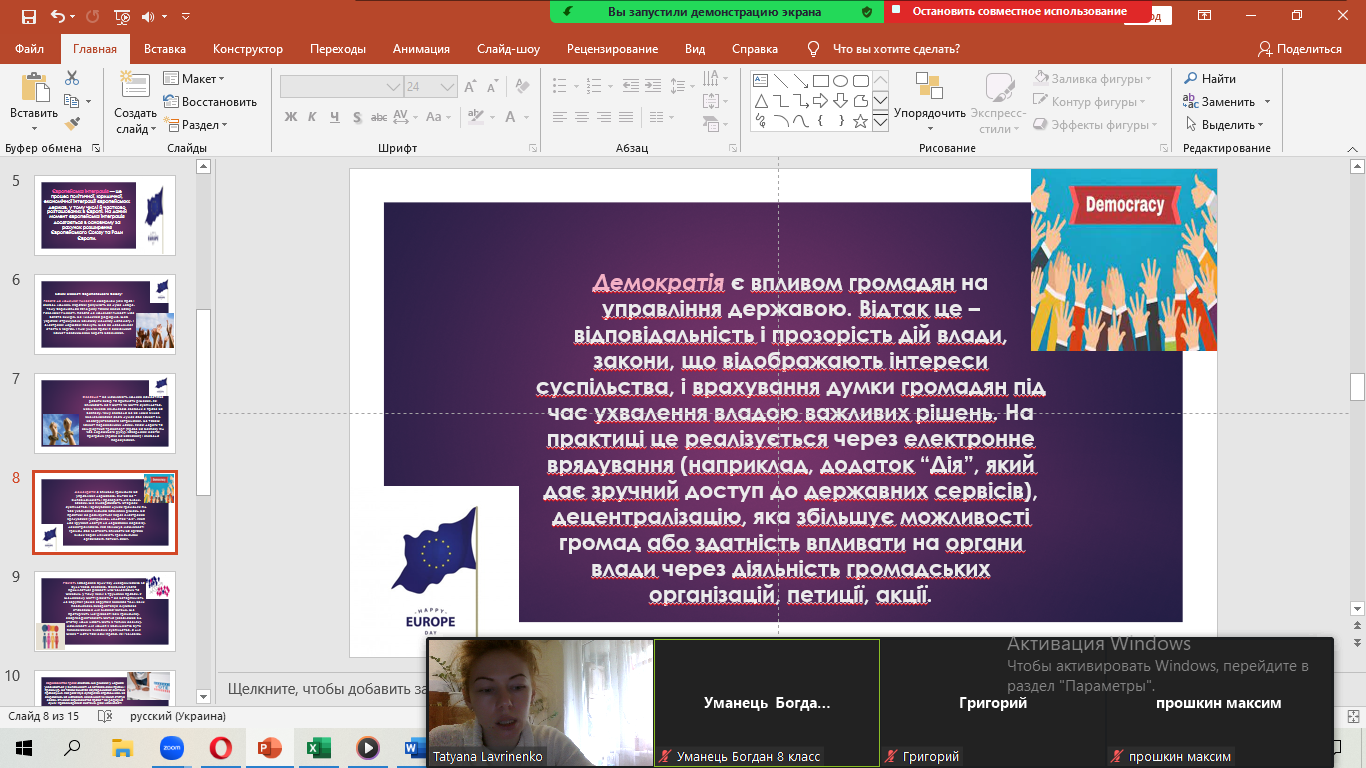This screenshot has width=1366, height=768.
Task: Select the oval shape in gallery
Action: click(x=841, y=81)
